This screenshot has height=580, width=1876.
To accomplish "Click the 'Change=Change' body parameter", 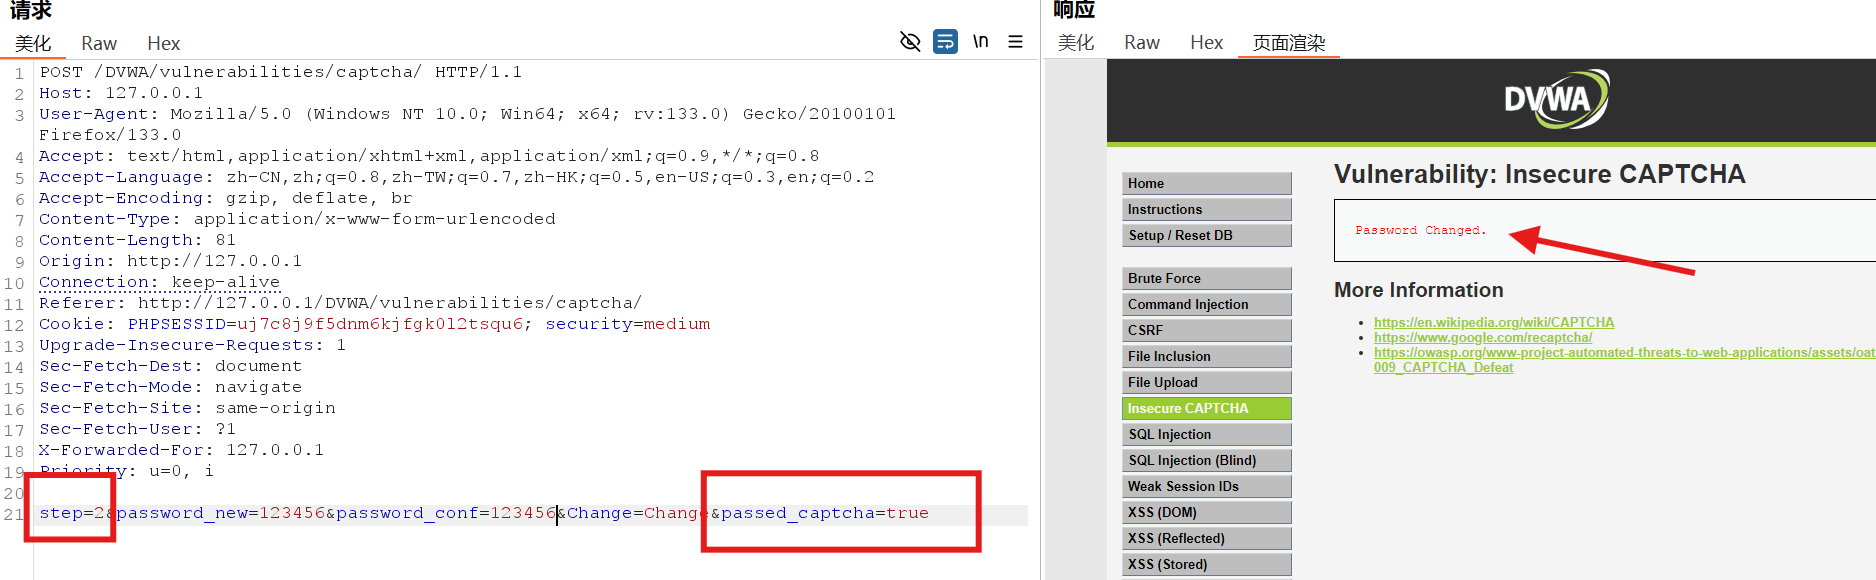I will [x=638, y=513].
